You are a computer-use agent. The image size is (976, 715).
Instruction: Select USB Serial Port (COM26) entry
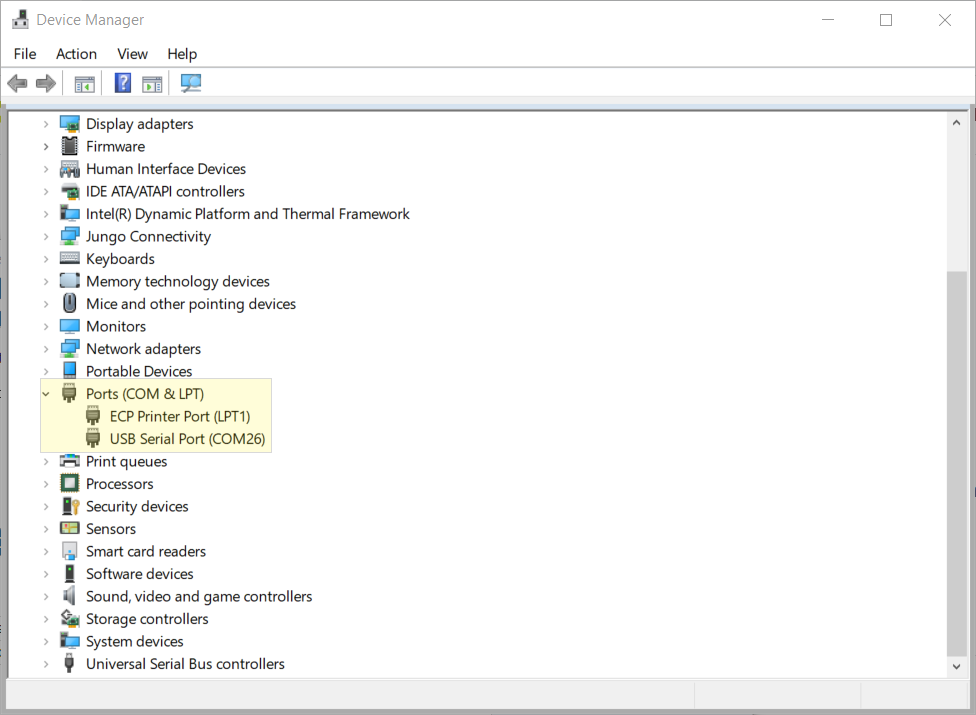(x=187, y=439)
